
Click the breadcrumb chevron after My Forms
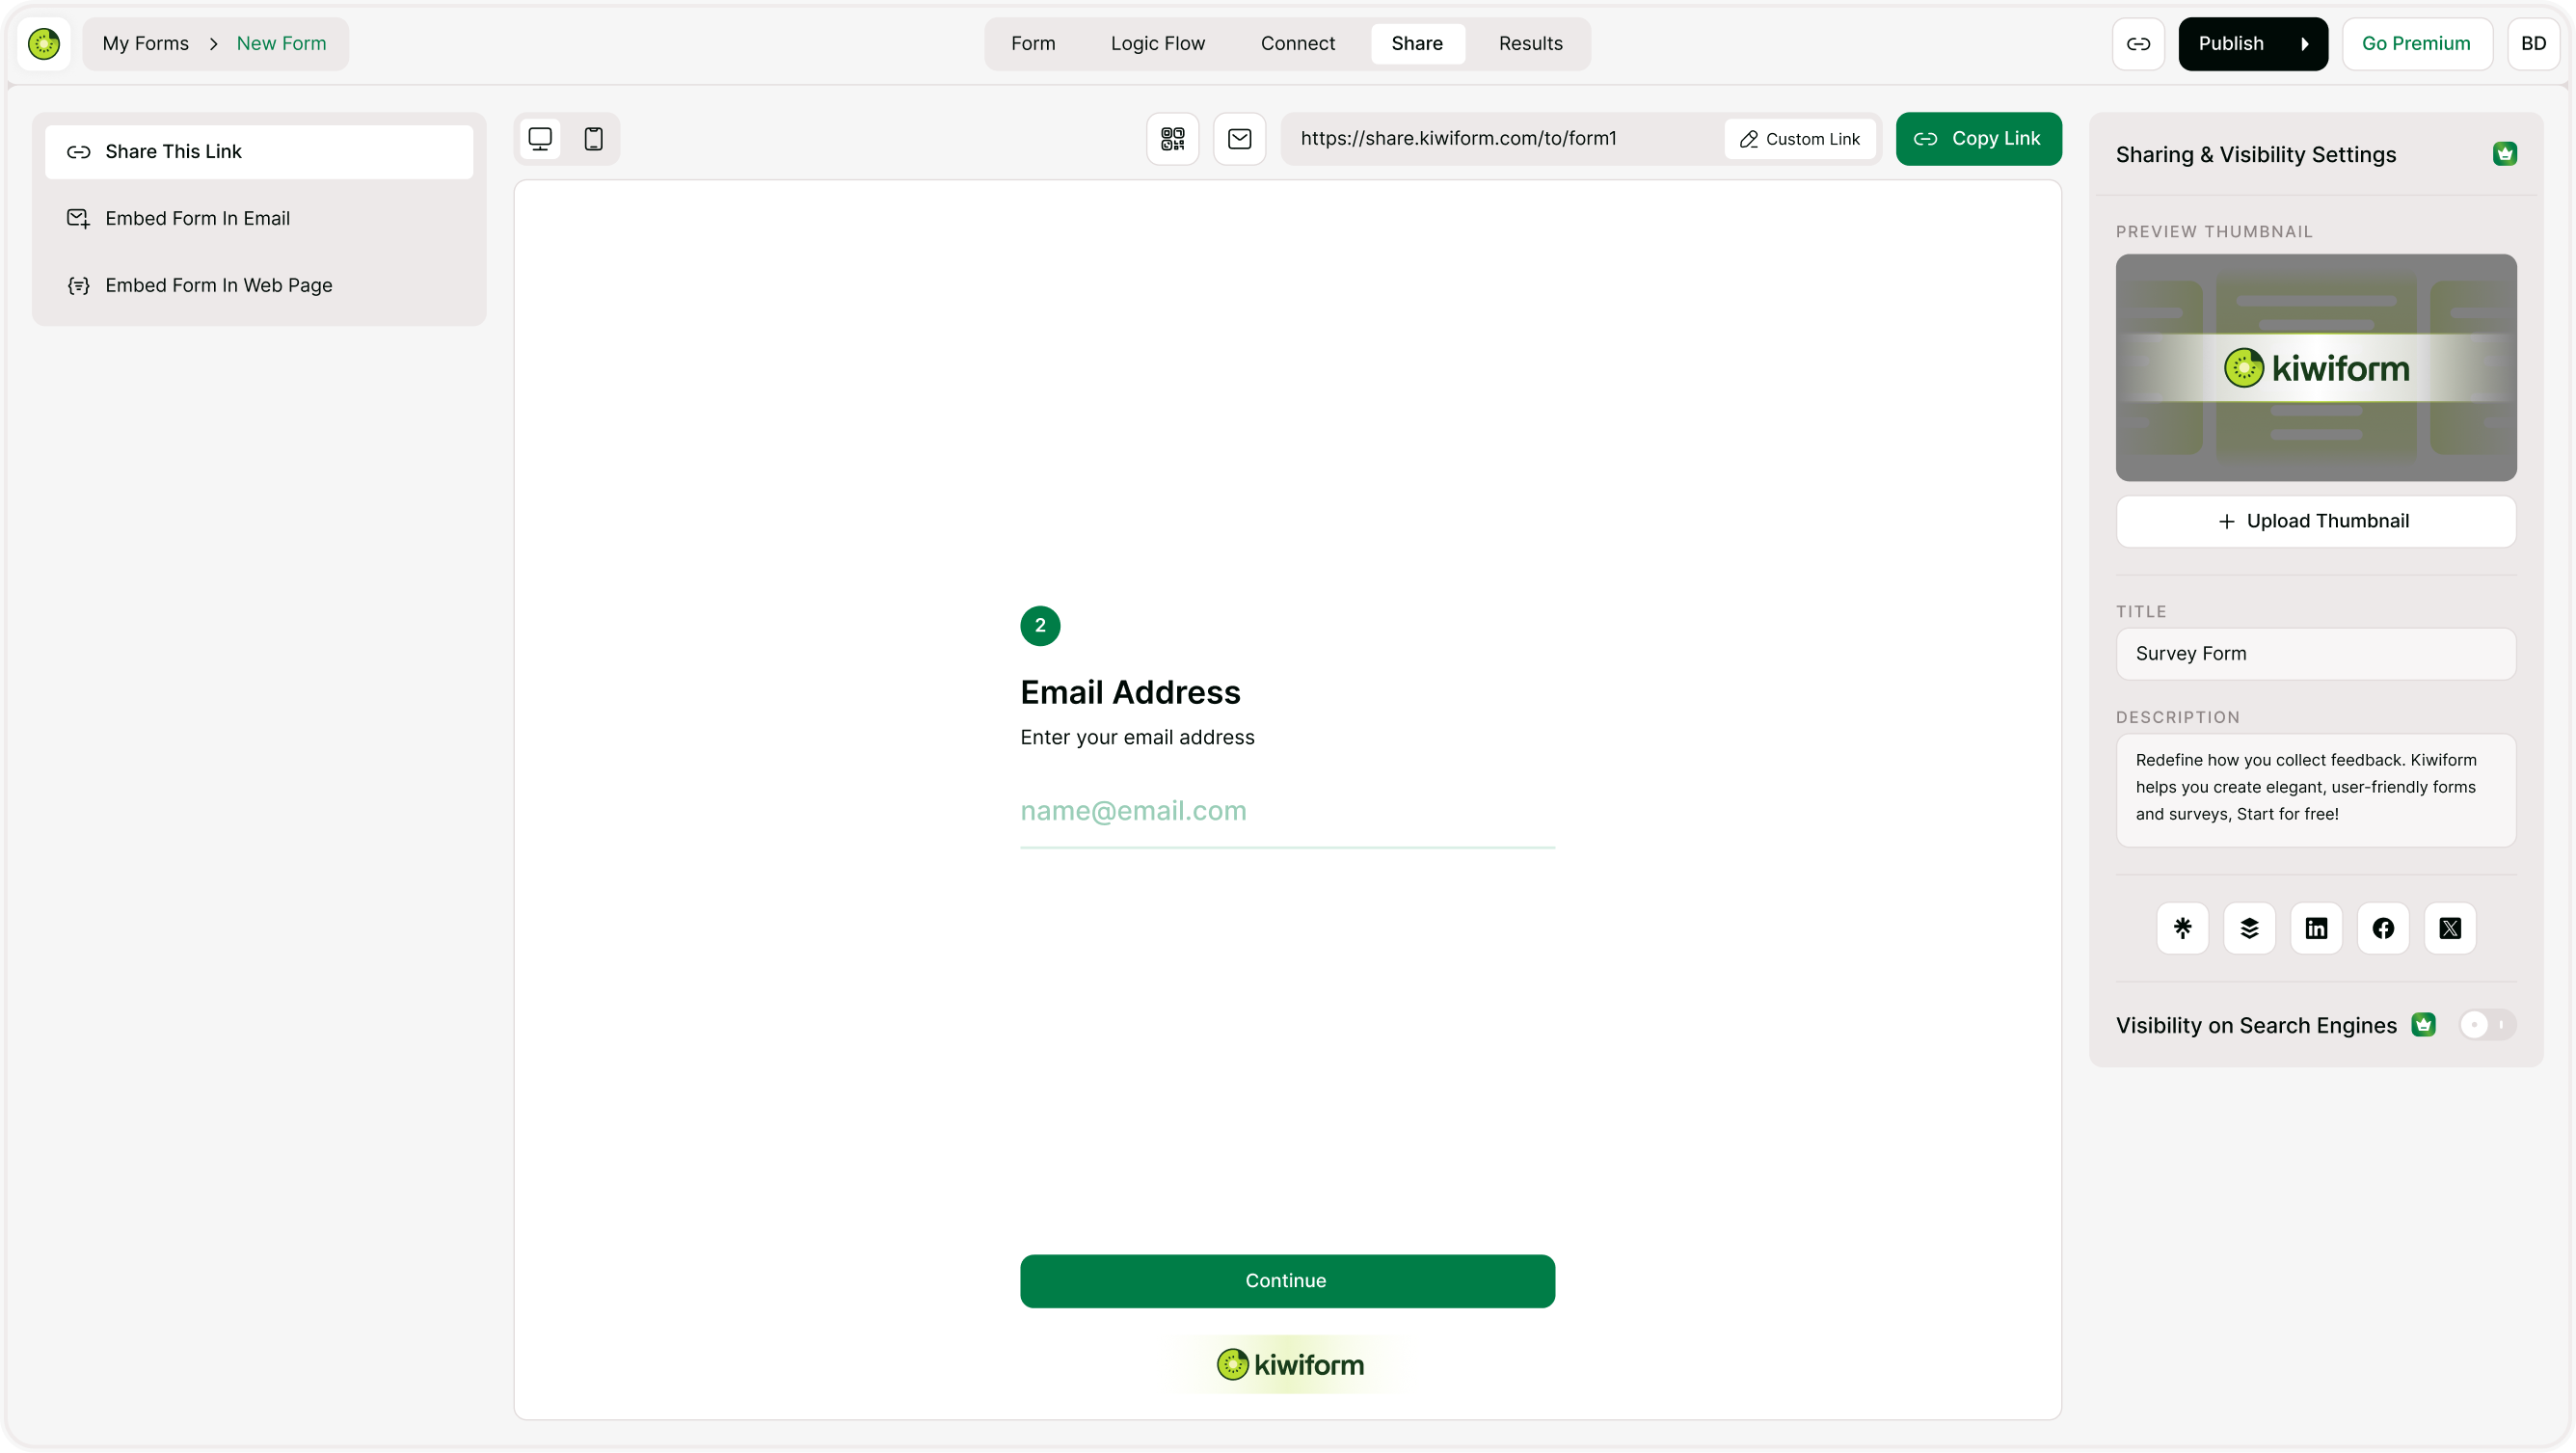pos(213,43)
